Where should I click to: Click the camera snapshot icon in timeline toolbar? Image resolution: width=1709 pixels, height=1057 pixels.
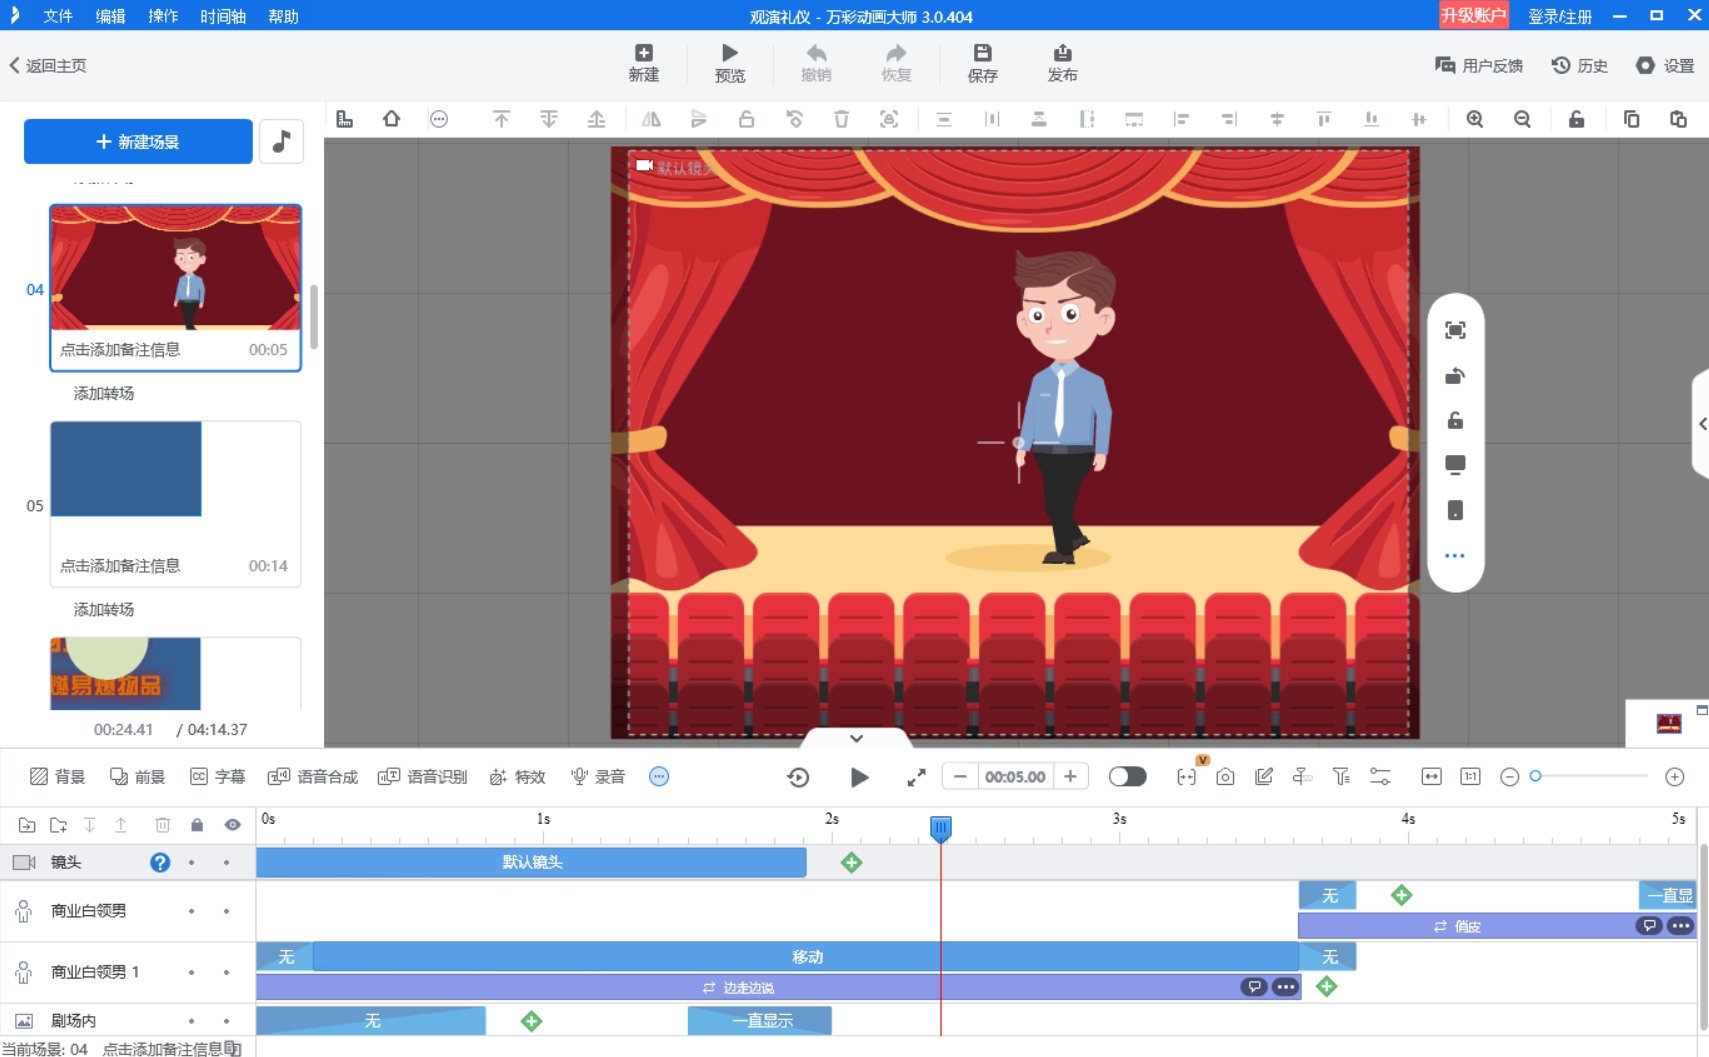(x=1225, y=777)
